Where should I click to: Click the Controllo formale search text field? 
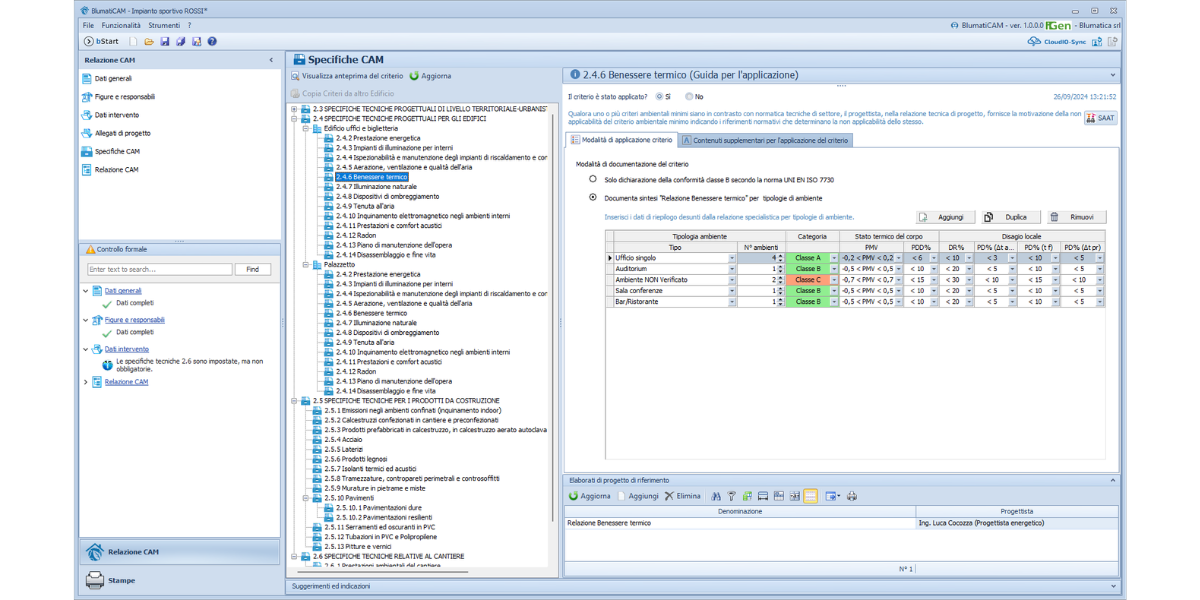pos(159,269)
